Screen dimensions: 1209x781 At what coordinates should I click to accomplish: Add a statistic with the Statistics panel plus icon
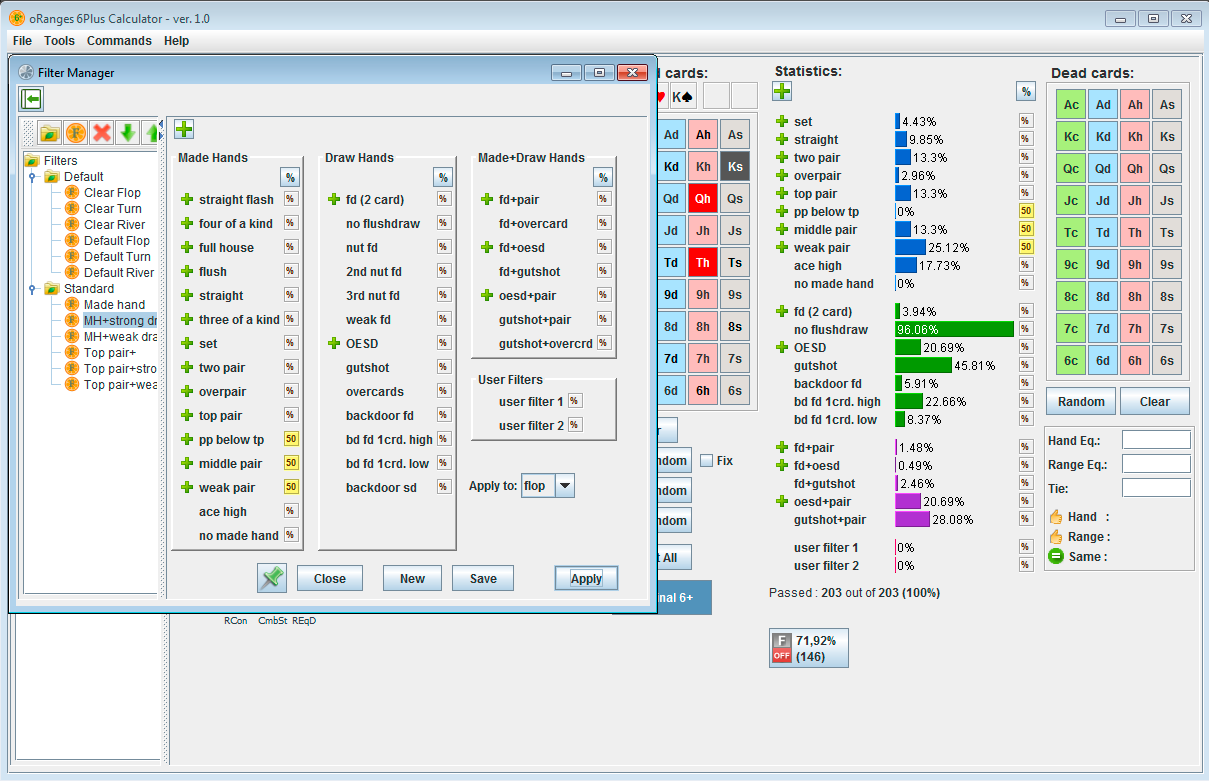[x=781, y=91]
